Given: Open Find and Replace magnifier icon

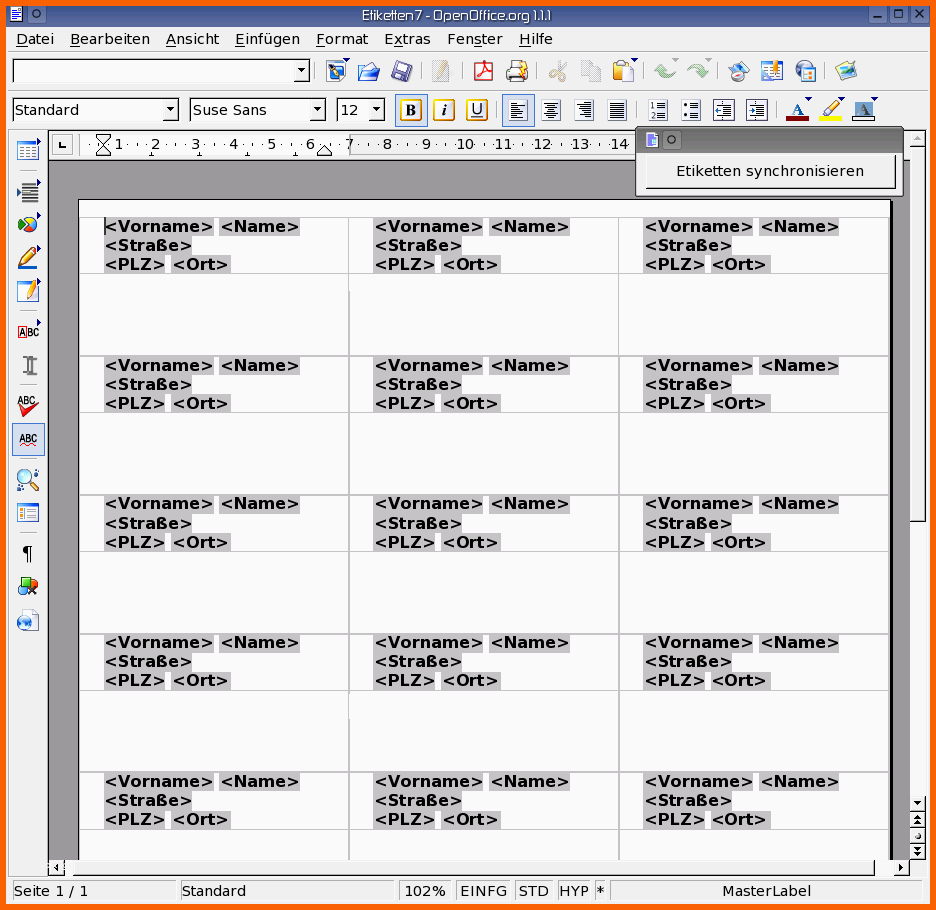Looking at the screenshot, I should click(x=28, y=480).
